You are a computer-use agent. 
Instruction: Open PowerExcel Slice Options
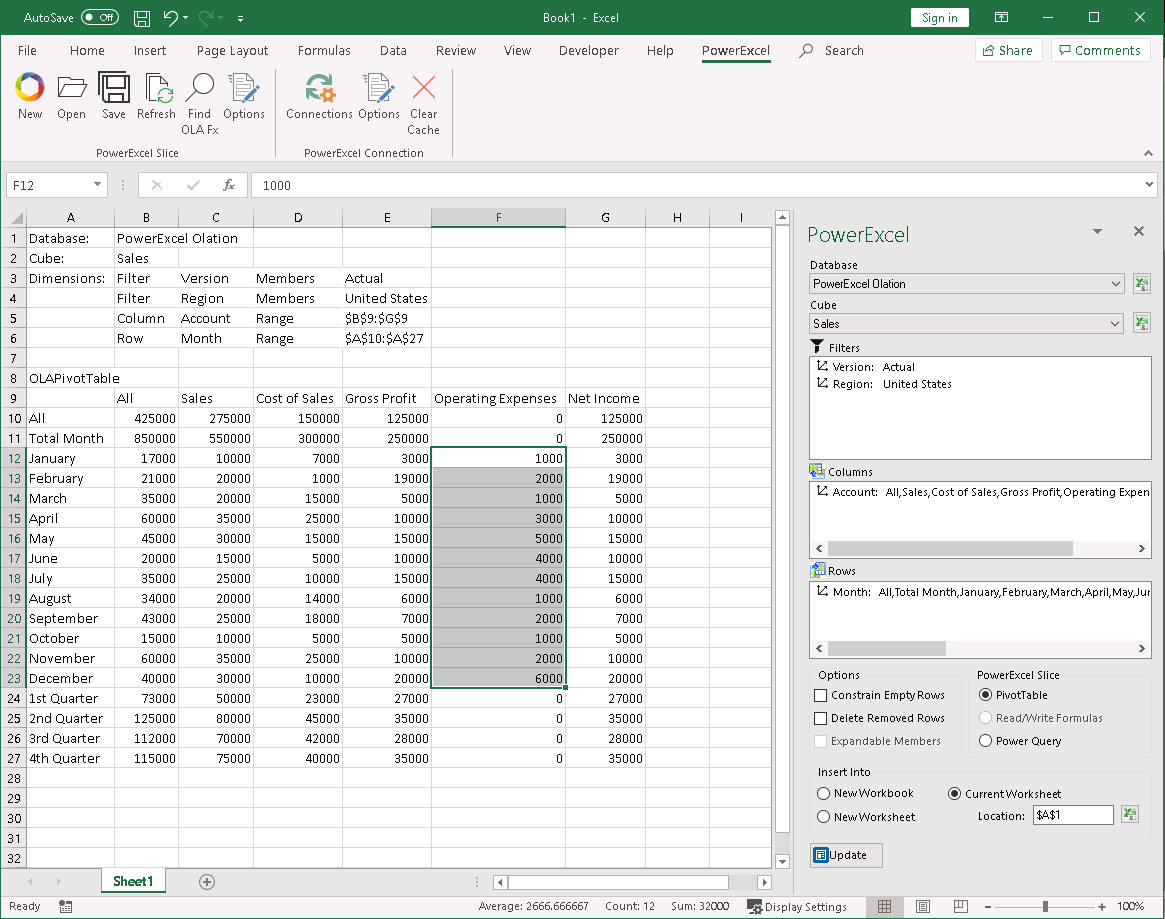click(x=244, y=96)
